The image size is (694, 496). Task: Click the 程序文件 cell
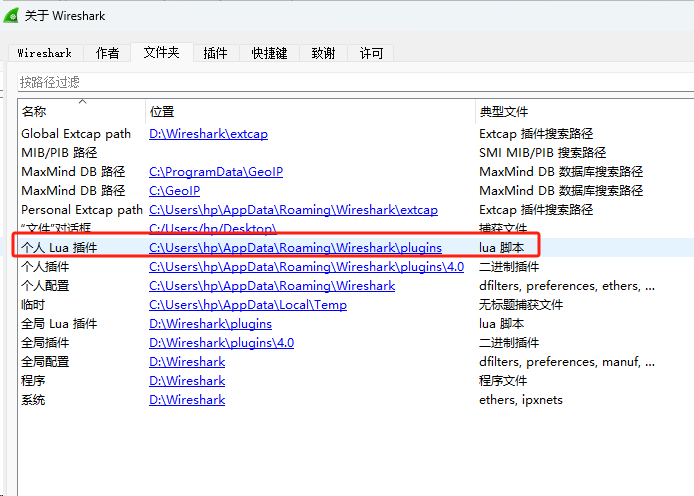click(503, 381)
